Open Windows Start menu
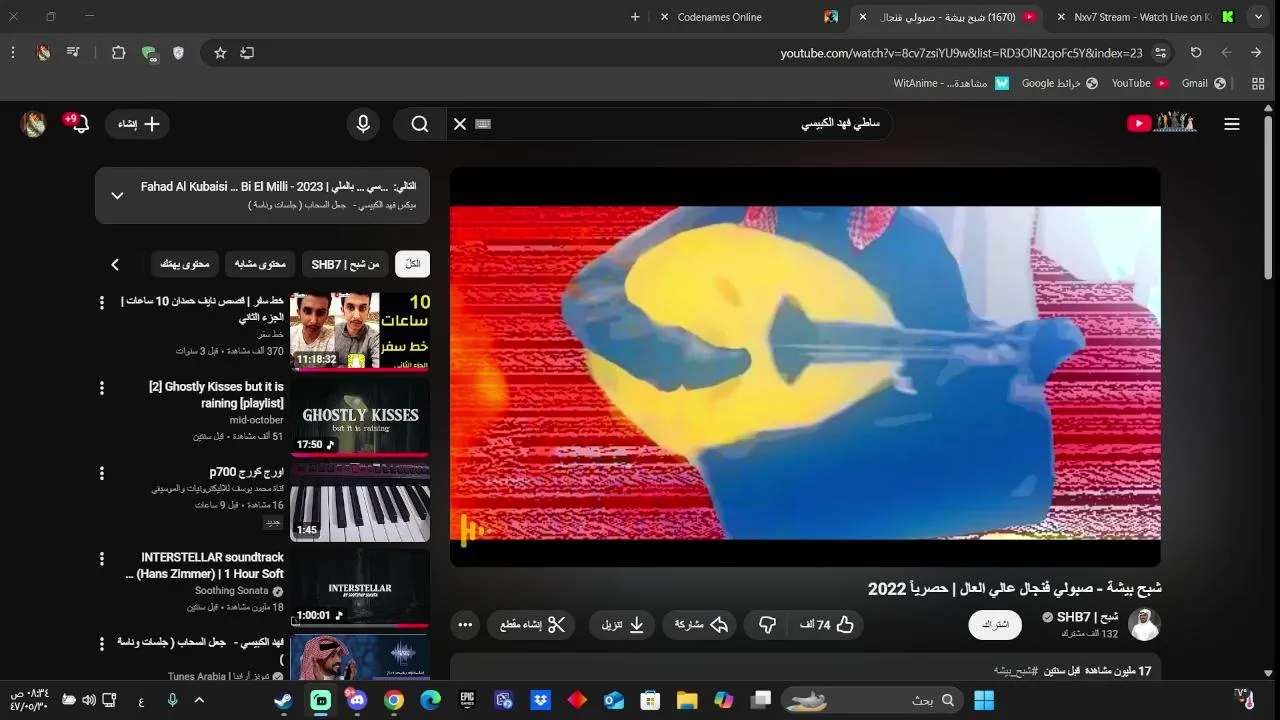 [x=984, y=700]
